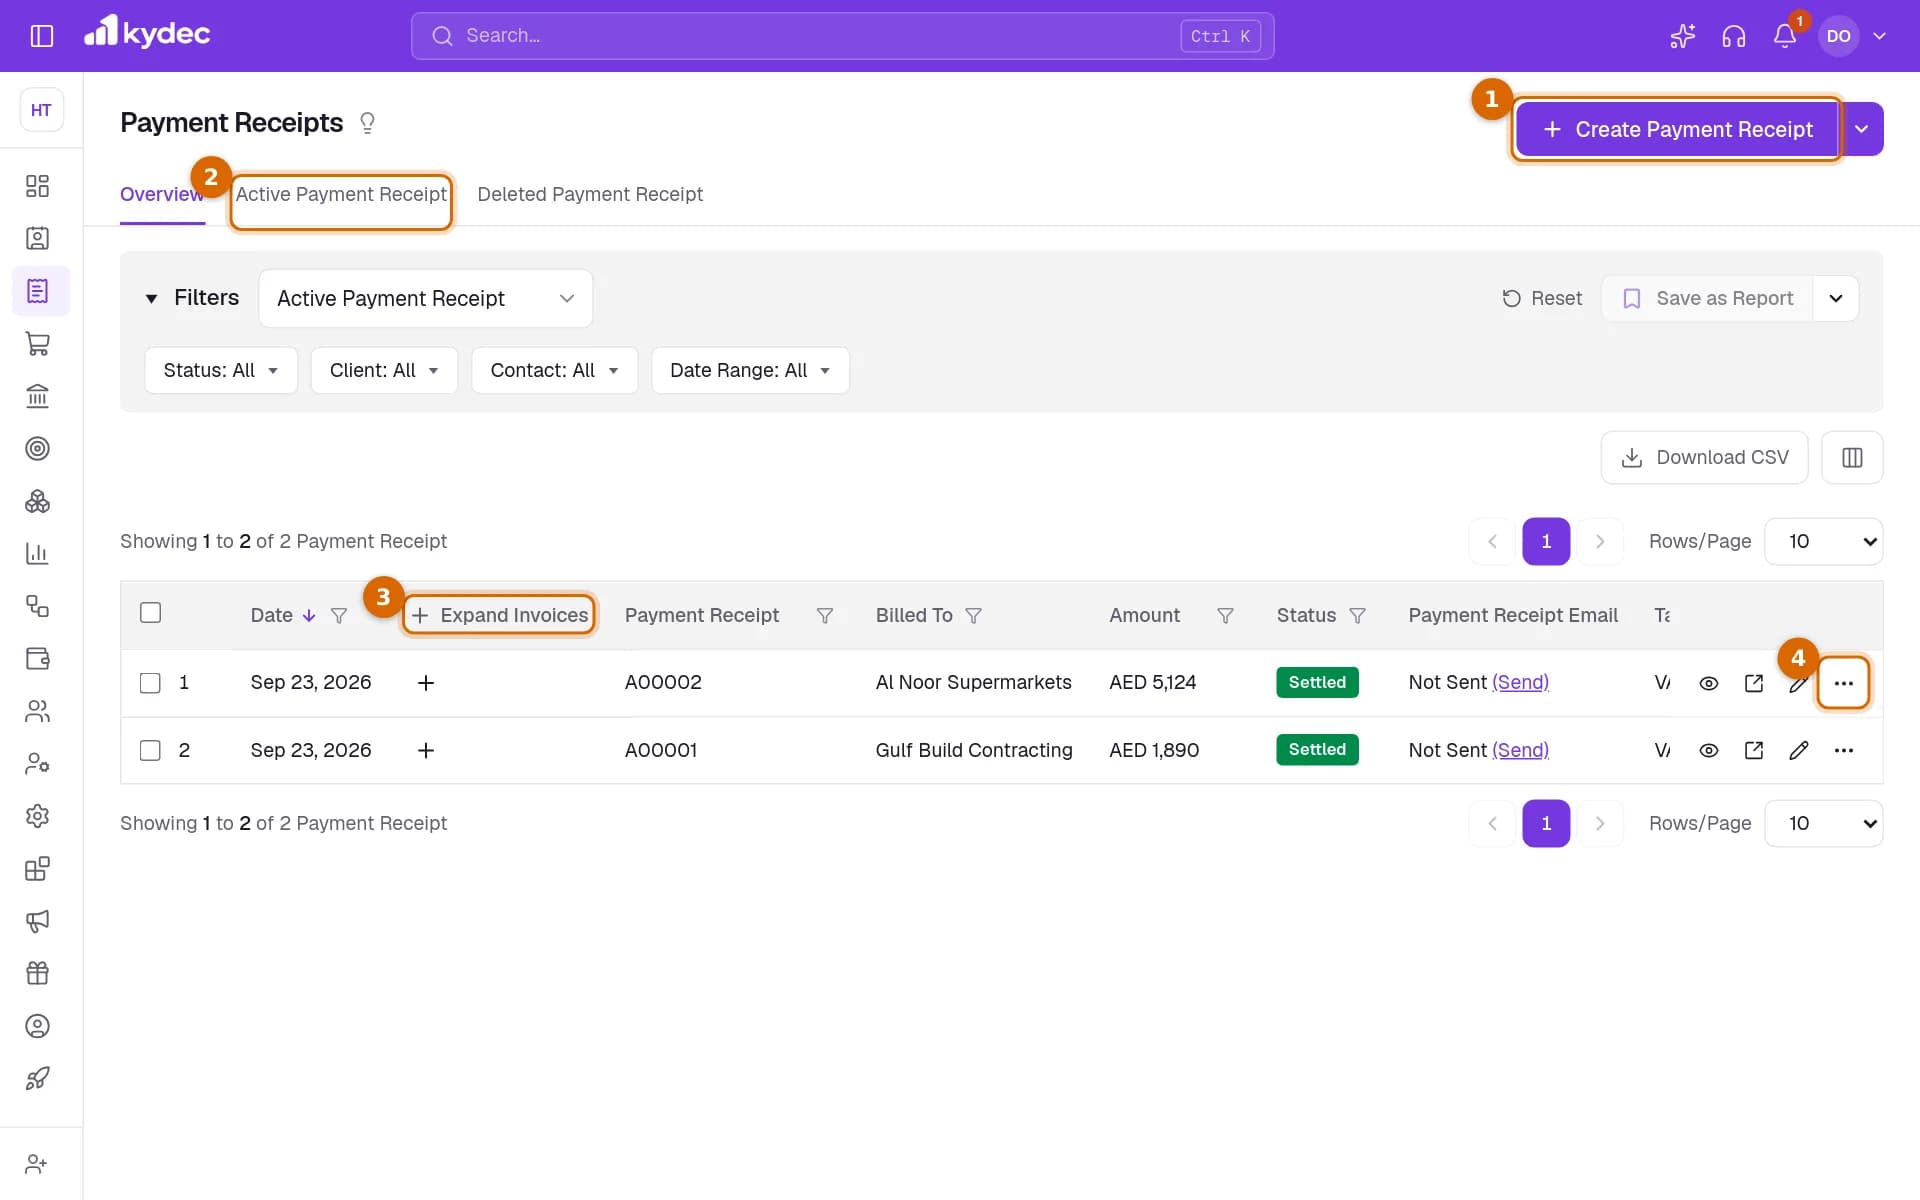Open receipt A00002 in new window icon
Image resolution: width=1920 pixels, height=1200 pixels.
tap(1753, 683)
